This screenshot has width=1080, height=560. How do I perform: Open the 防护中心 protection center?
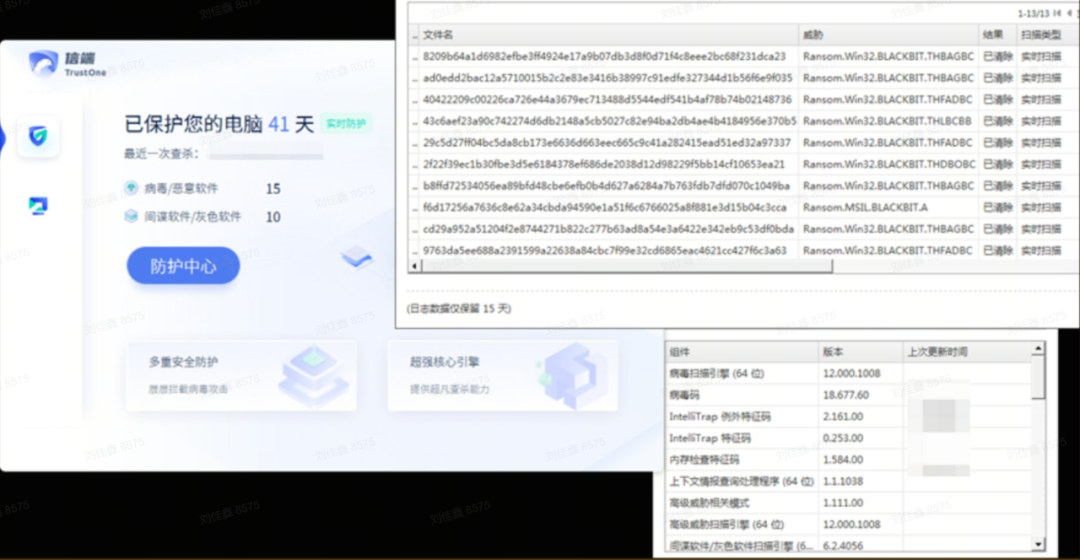[x=182, y=266]
